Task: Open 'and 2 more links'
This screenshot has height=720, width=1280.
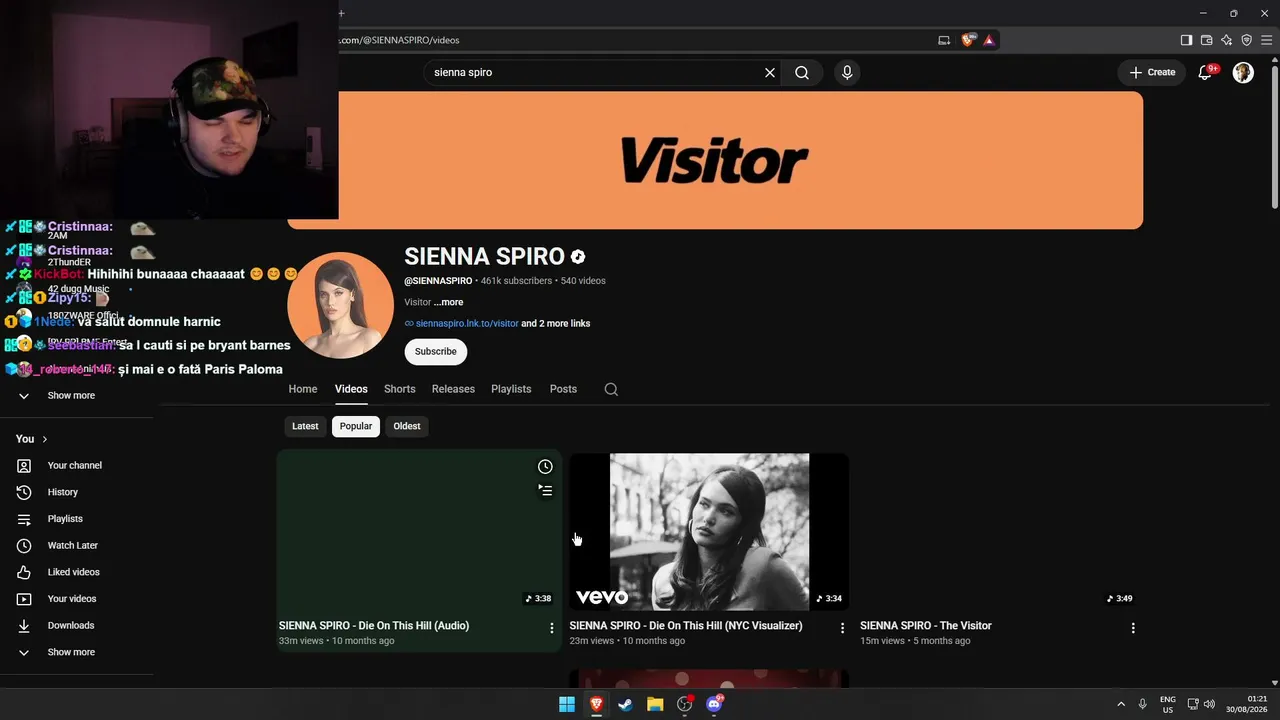Action: click(x=556, y=324)
